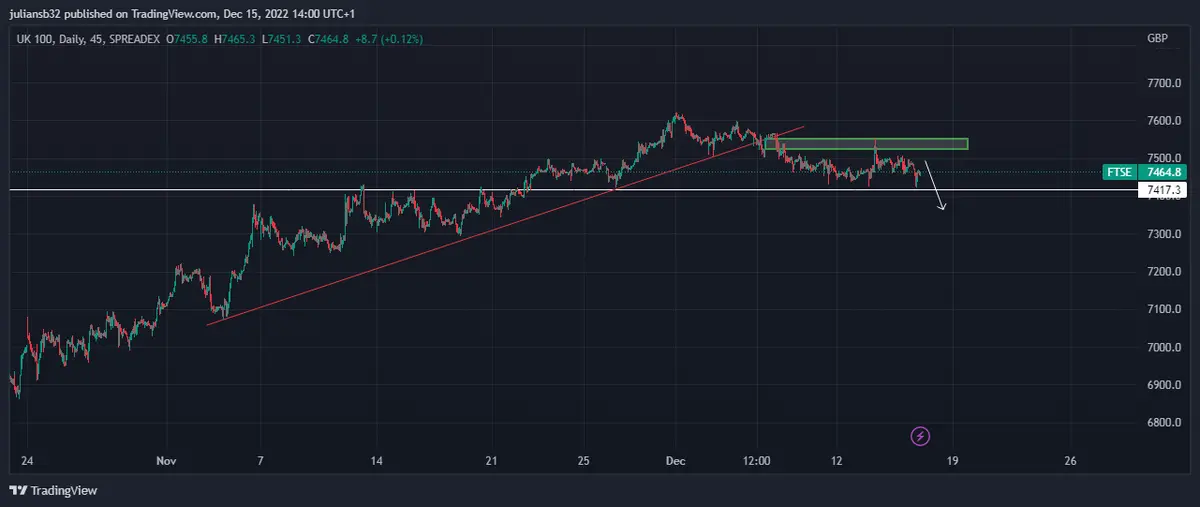Click the 7417.3 horizontal line price label

1165,189
